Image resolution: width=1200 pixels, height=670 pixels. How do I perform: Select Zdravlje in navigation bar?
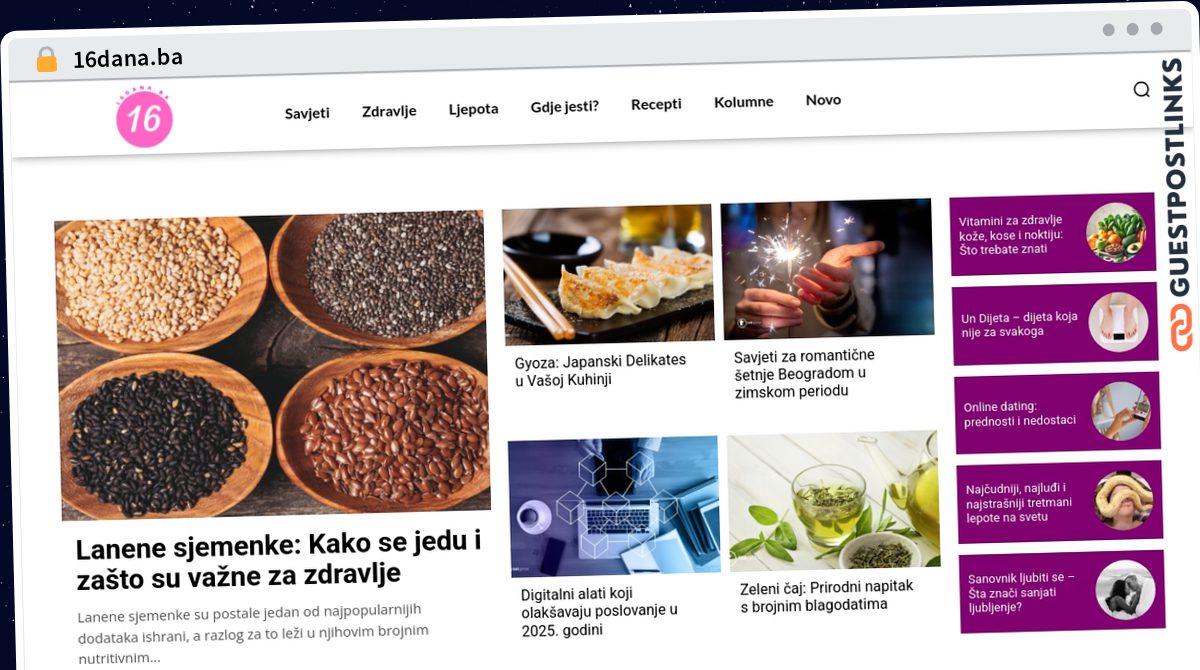tap(389, 111)
